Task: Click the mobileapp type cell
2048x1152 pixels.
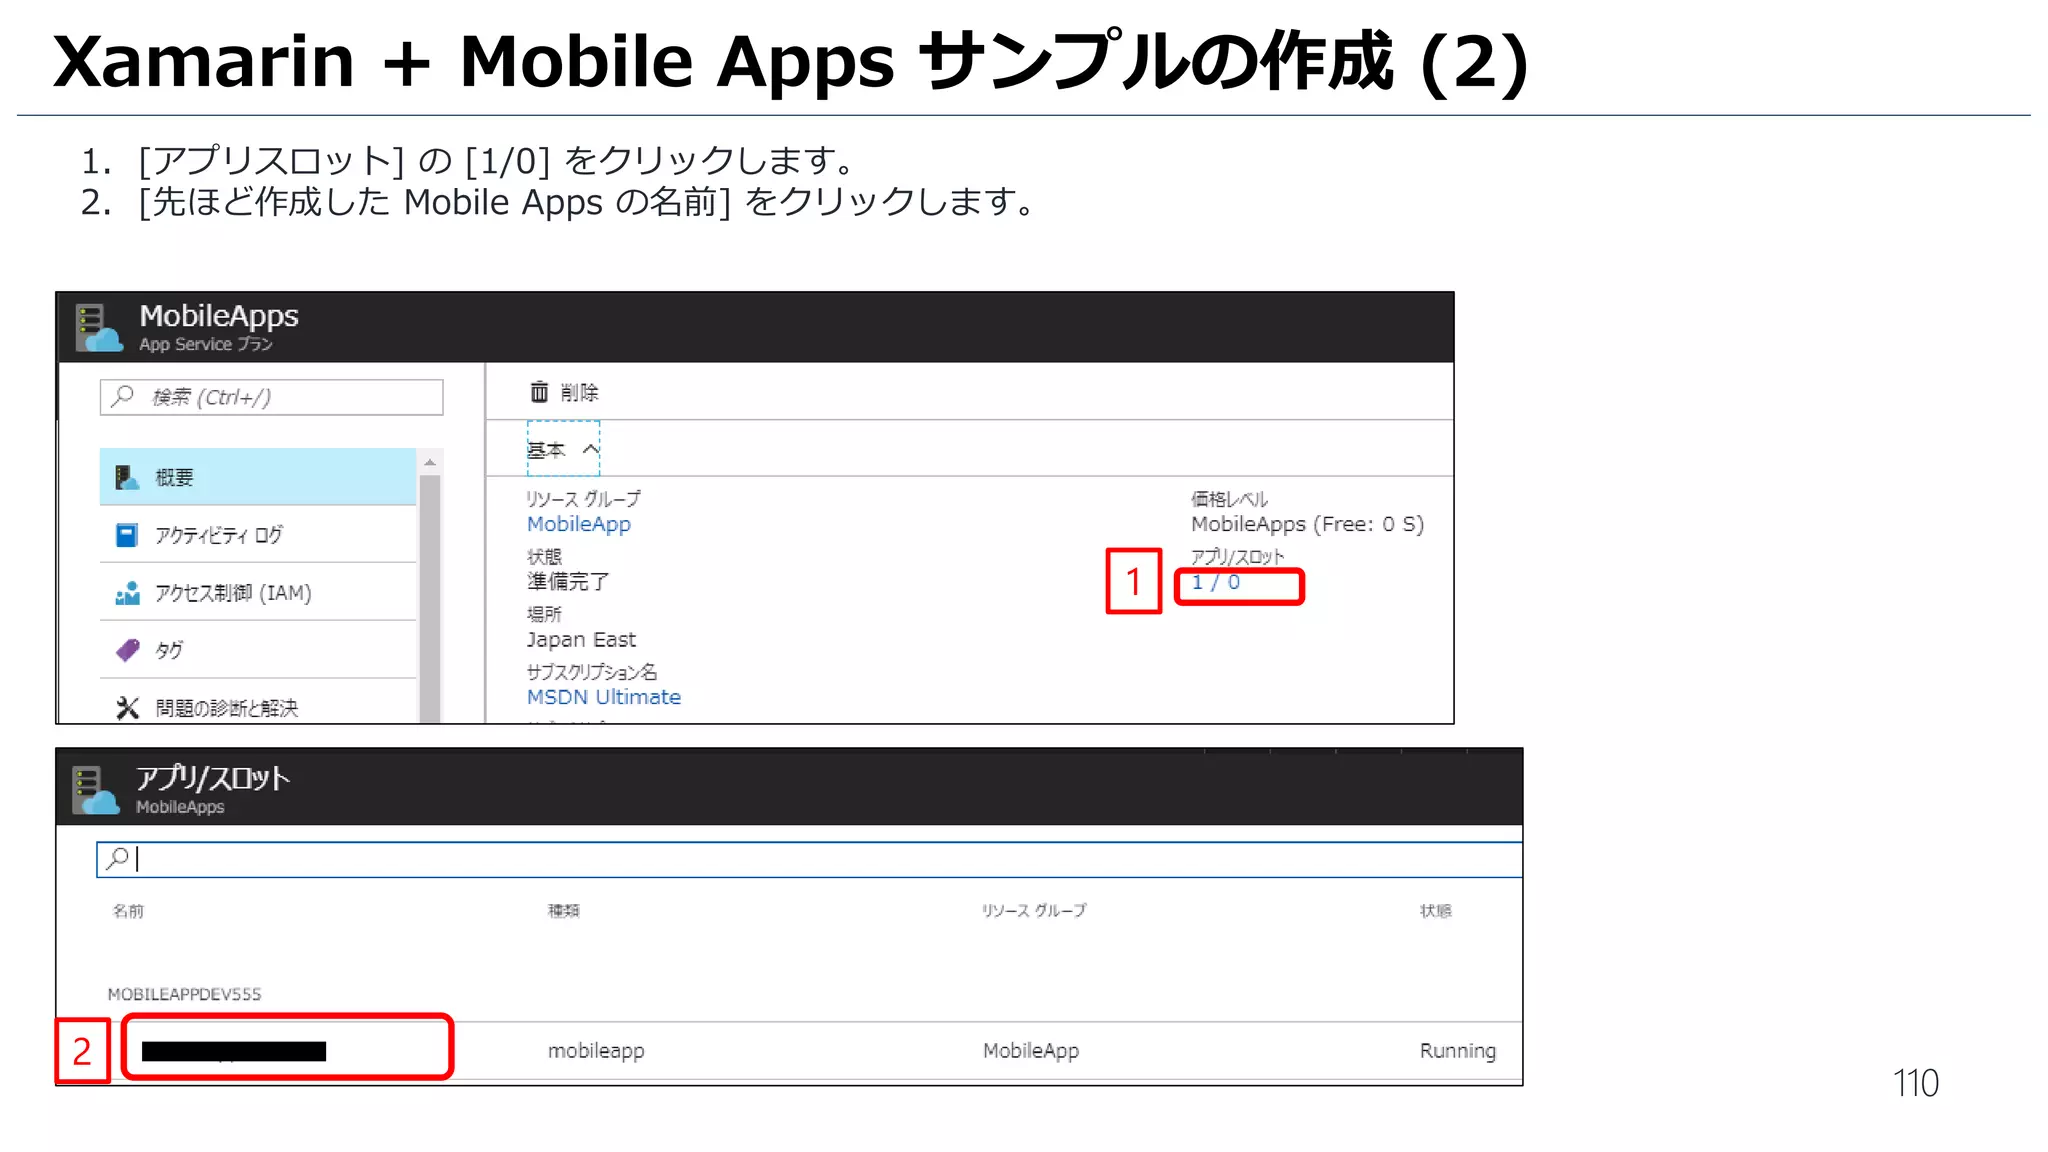Action: (596, 1051)
